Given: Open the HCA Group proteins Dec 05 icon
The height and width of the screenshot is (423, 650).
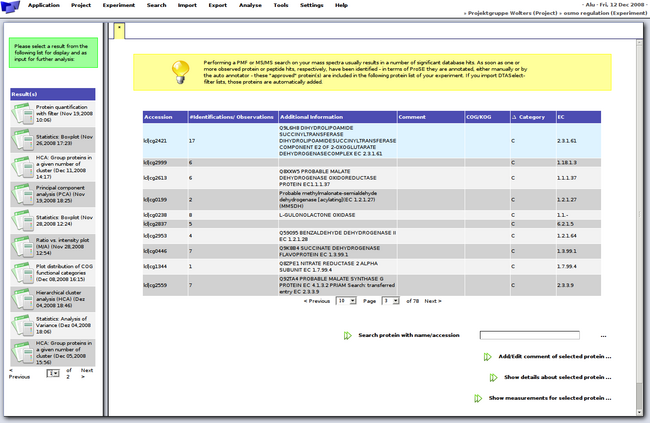Looking at the screenshot, I should coord(23,352).
